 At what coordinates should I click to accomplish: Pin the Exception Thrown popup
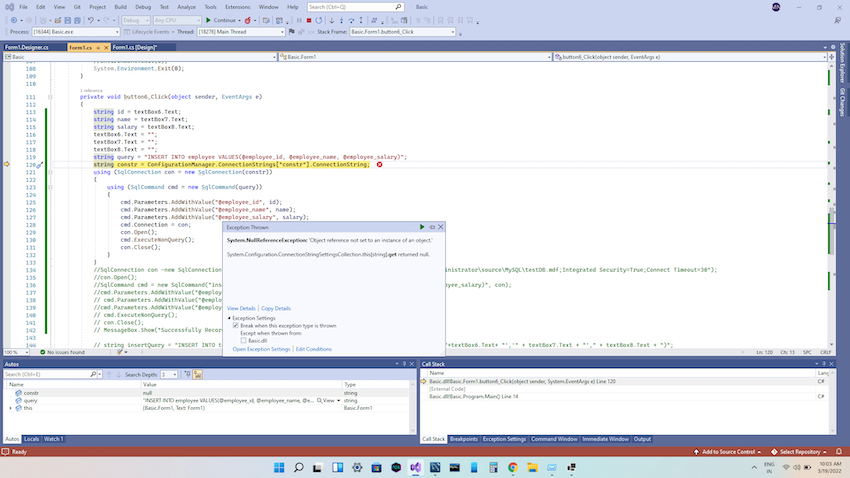(432, 227)
